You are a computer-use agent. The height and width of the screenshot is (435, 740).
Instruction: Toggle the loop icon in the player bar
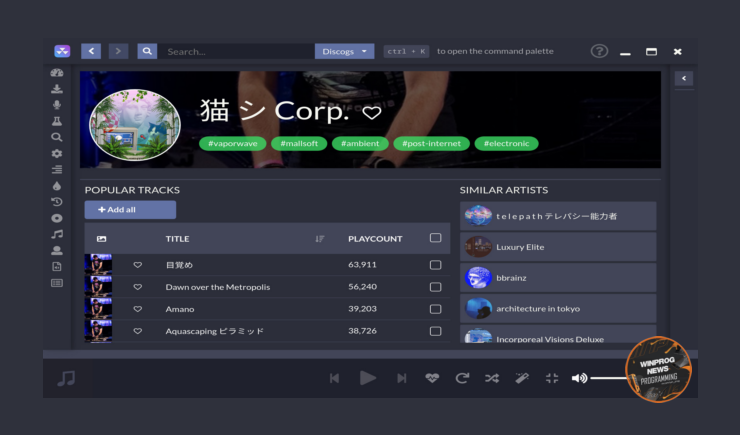tap(462, 378)
